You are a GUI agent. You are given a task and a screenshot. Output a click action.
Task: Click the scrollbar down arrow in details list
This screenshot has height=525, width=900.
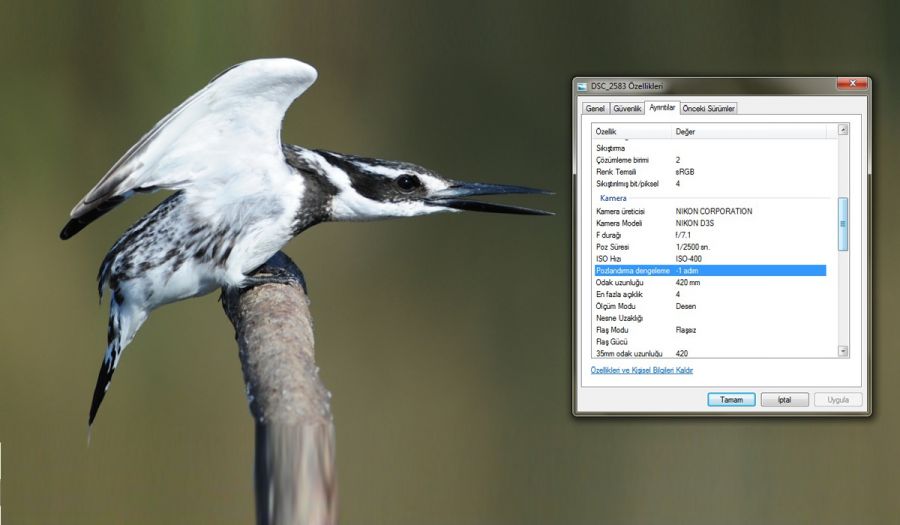[x=843, y=351]
